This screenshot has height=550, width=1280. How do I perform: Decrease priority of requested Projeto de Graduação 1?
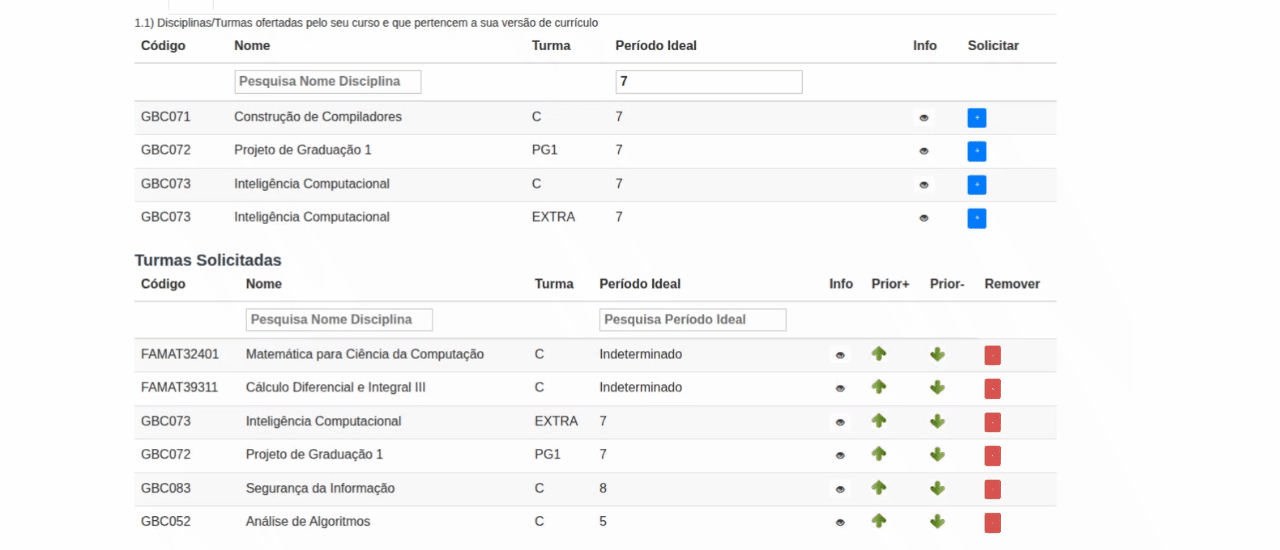(937, 455)
